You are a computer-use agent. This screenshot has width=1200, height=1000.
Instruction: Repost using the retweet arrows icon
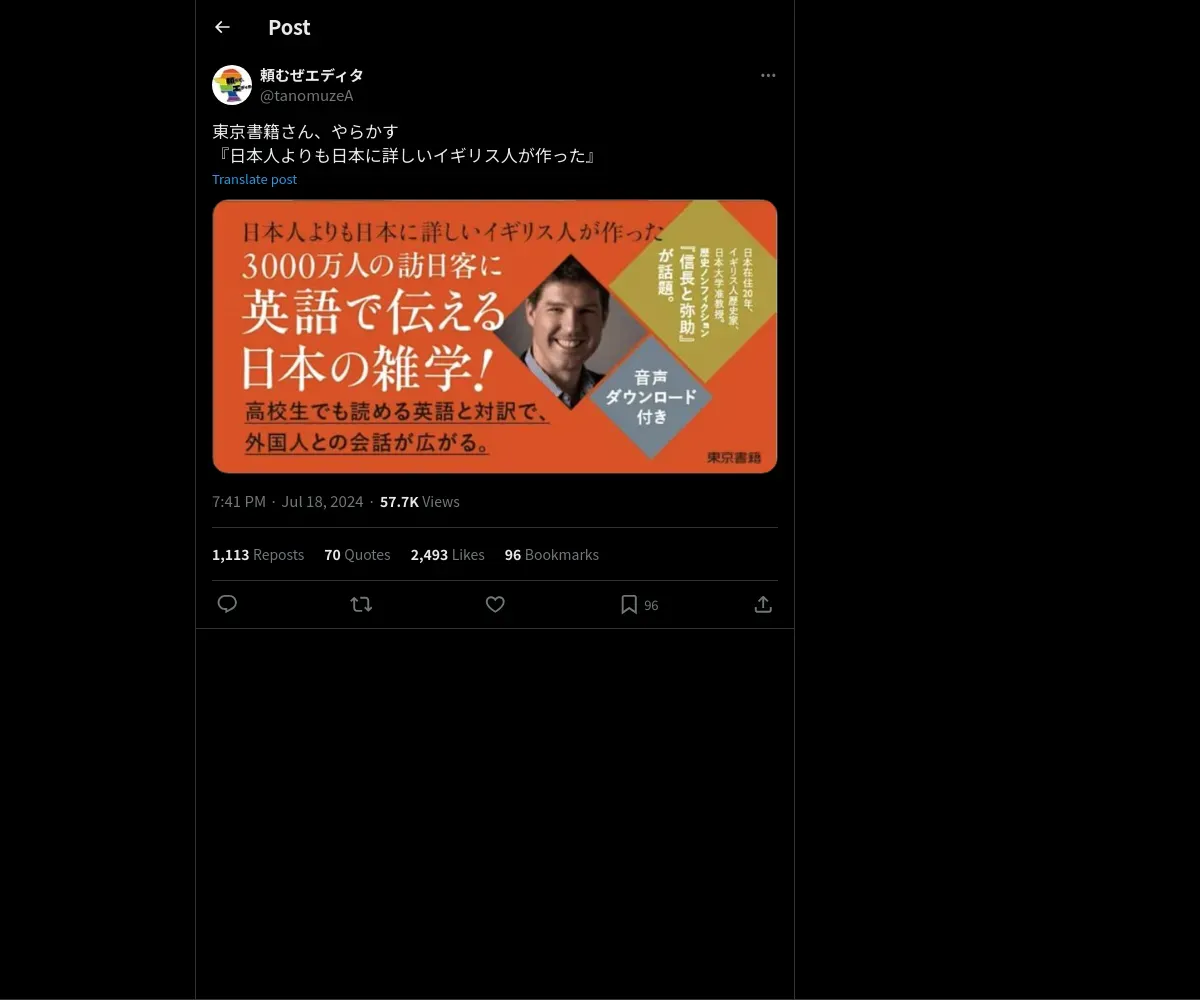[x=361, y=604]
